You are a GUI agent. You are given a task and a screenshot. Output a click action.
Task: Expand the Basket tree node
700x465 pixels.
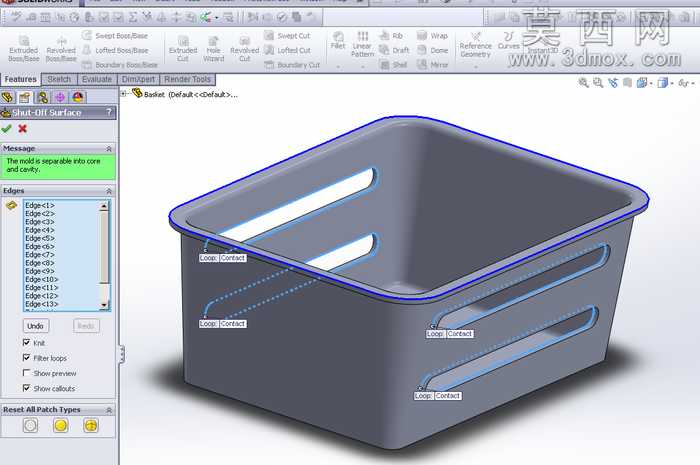click(x=124, y=94)
